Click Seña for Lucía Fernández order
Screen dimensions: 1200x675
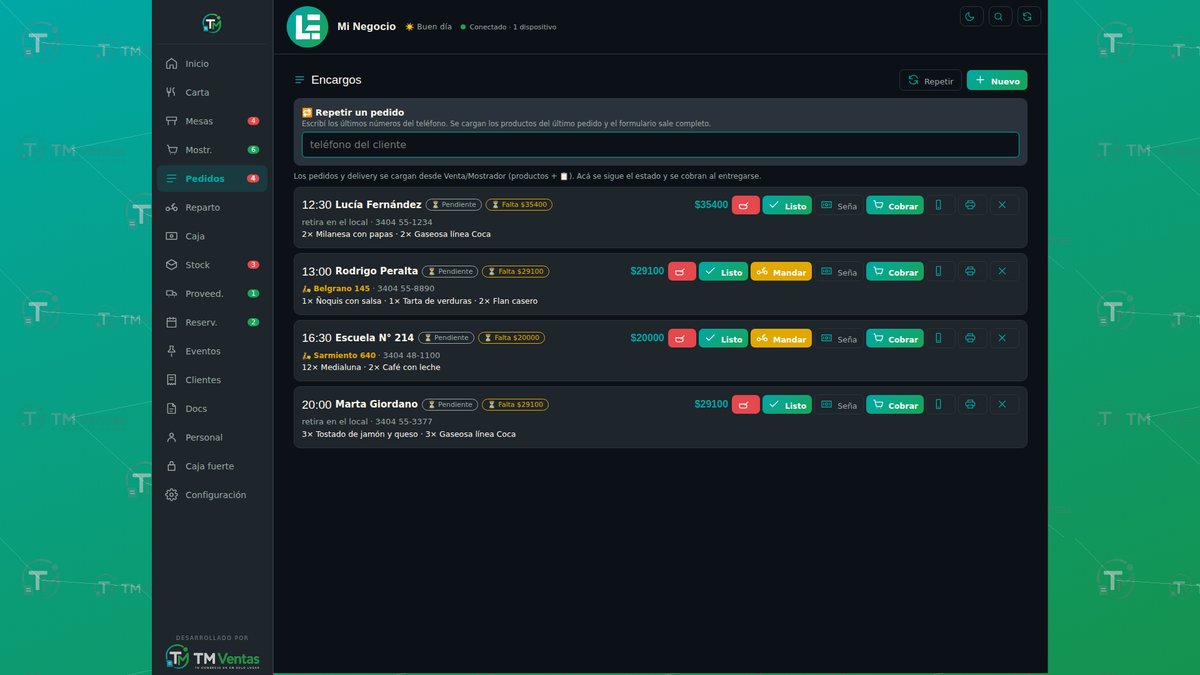tap(839, 205)
